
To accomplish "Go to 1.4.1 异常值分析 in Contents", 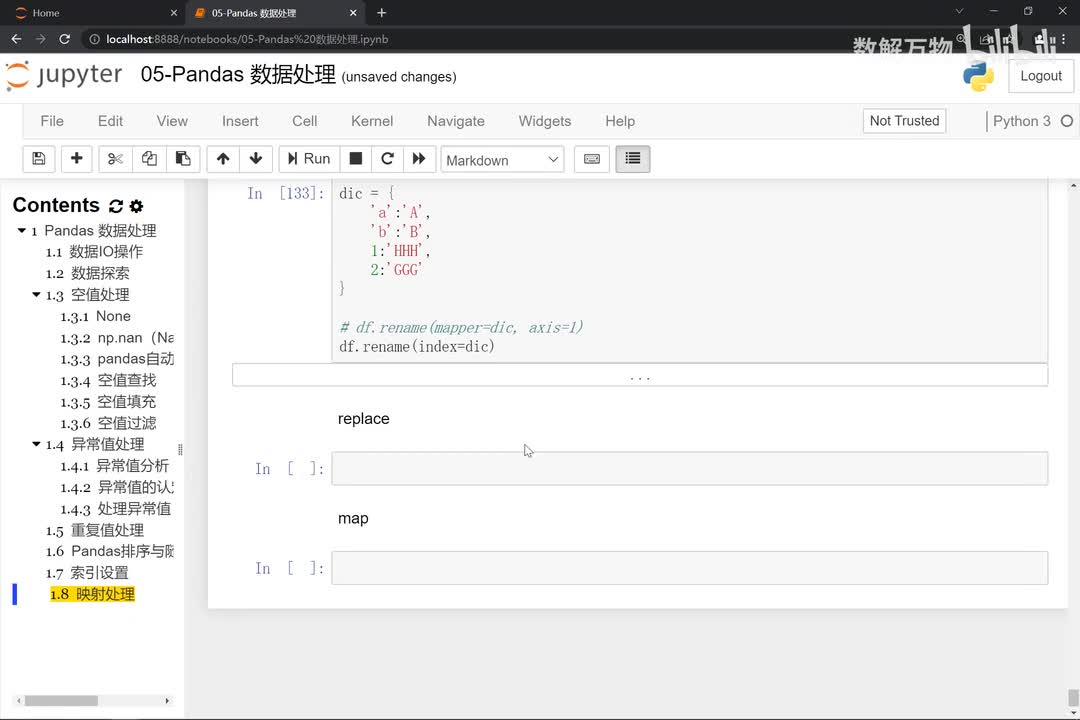I will (114, 466).
